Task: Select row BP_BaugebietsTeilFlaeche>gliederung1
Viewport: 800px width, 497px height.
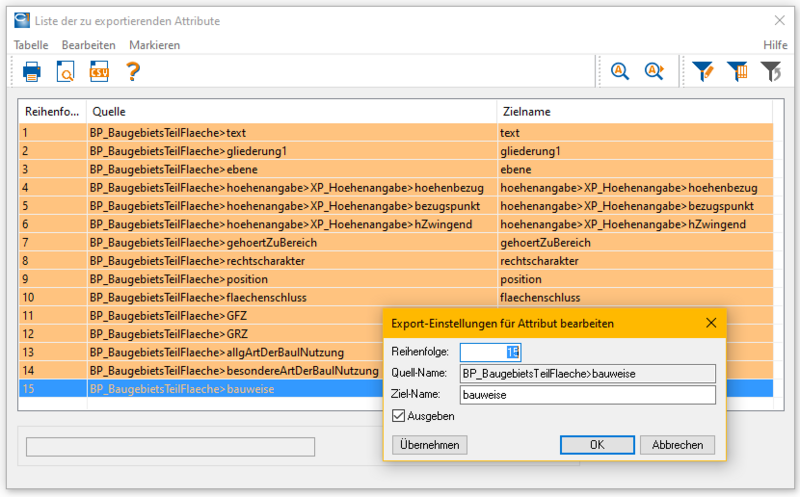Action: point(396,151)
